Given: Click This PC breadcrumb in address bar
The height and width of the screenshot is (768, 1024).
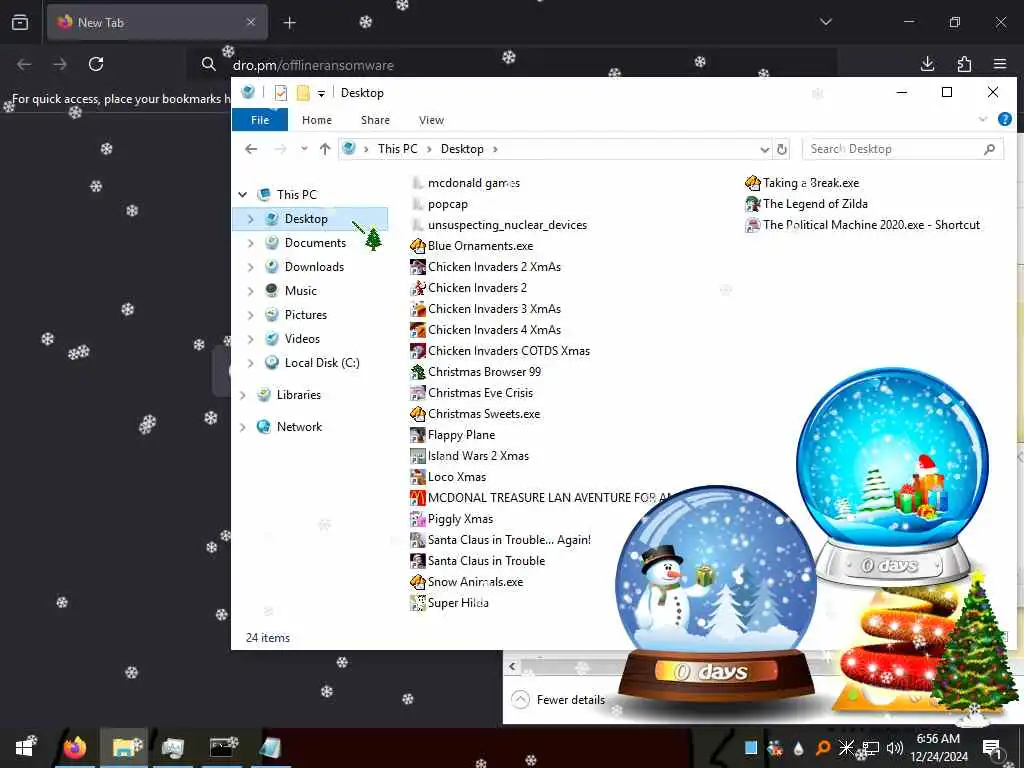Looking at the screenshot, I should 397,149.
